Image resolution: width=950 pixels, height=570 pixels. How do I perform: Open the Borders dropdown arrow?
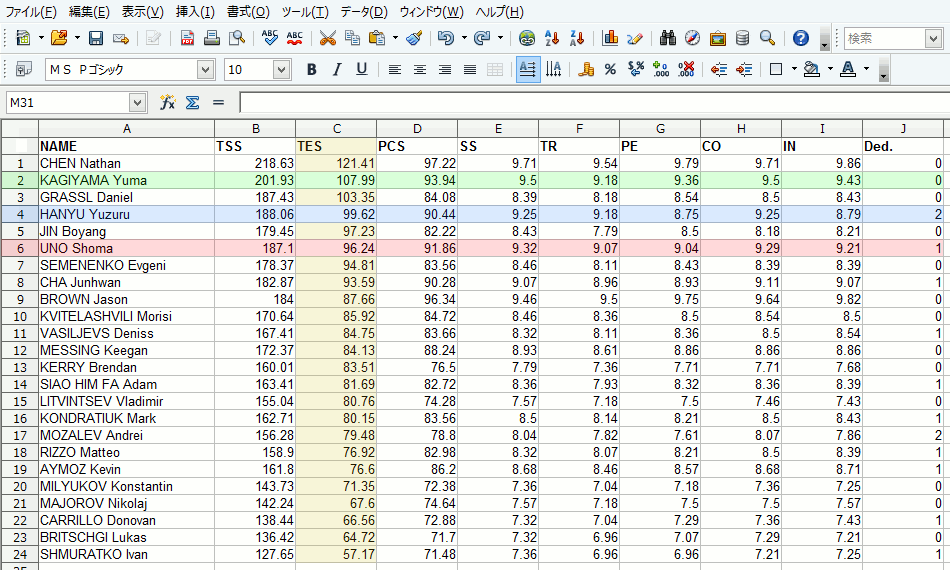click(794, 69)
